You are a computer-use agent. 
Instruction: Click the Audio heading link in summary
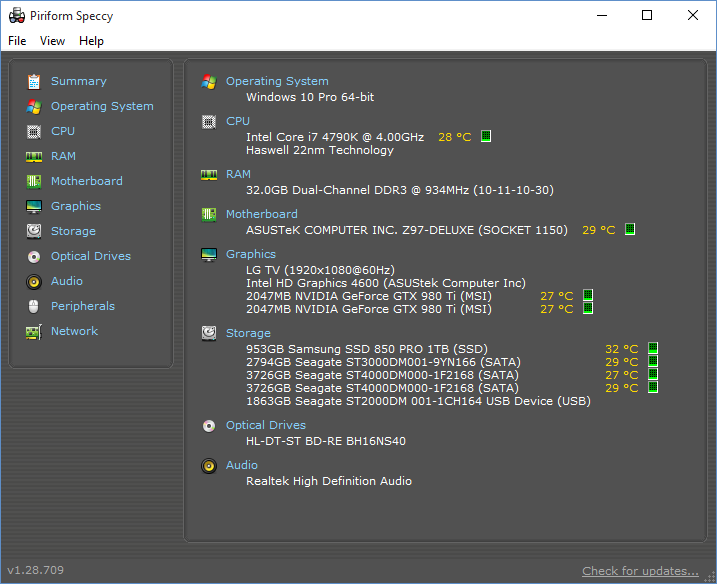(x=242, y=465)
